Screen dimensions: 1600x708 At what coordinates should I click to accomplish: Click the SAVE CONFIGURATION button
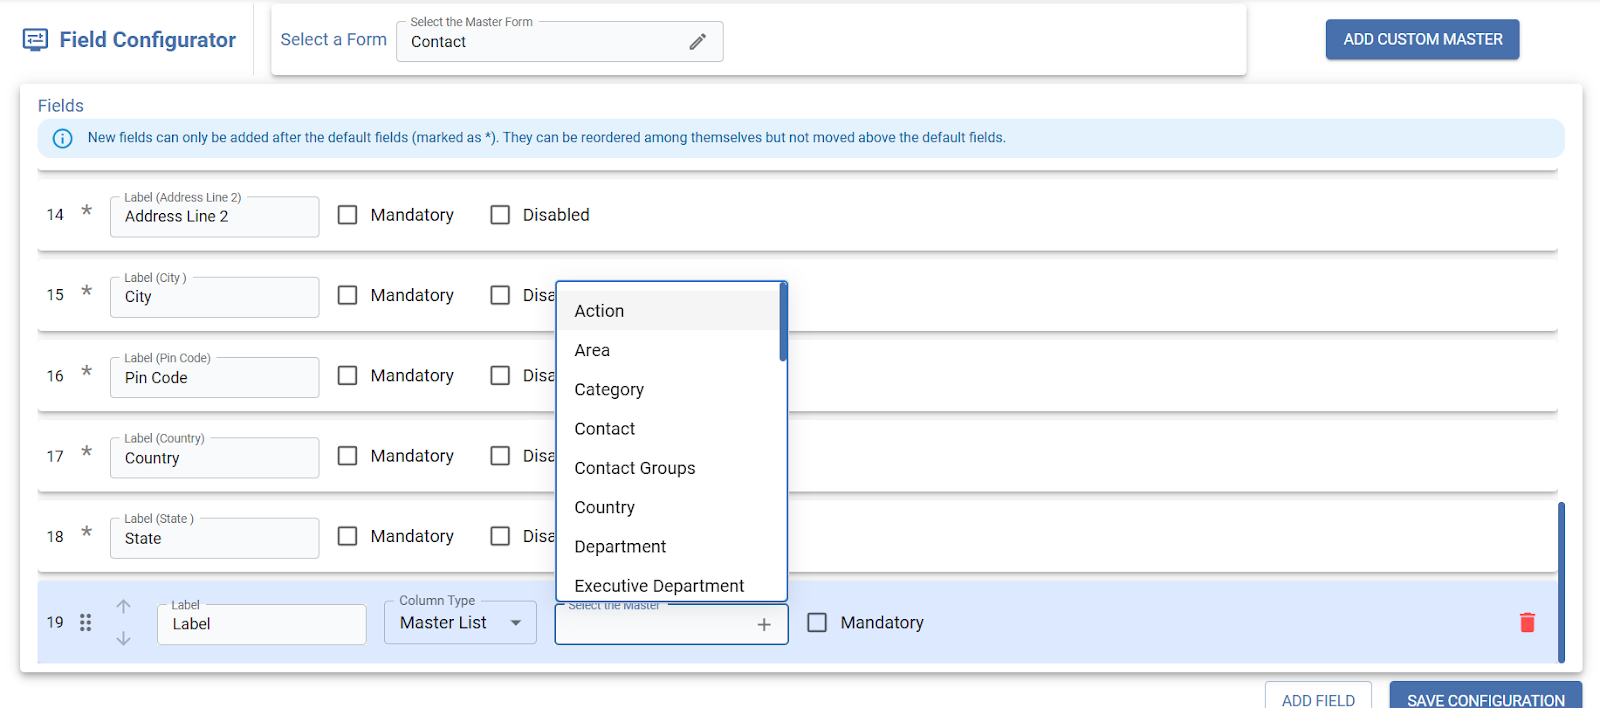pyautogui.click(x=1485, y=699)
